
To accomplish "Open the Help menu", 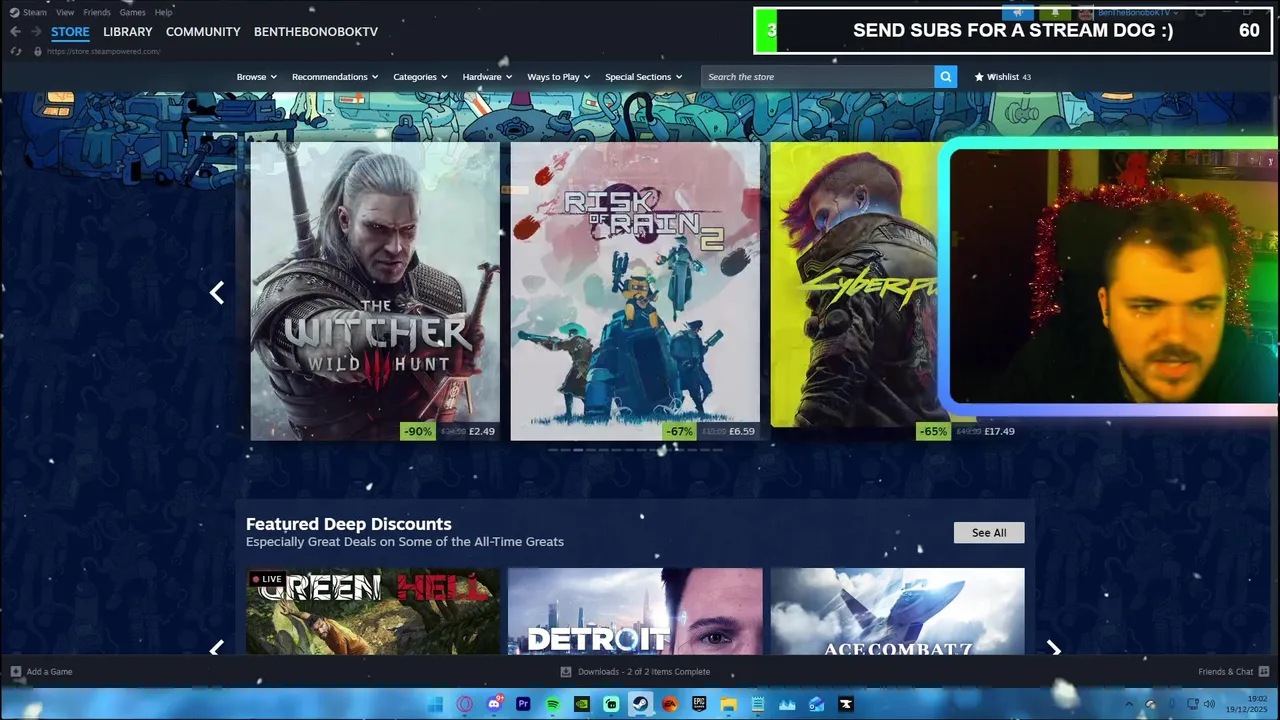I will (x=163, y=12).
